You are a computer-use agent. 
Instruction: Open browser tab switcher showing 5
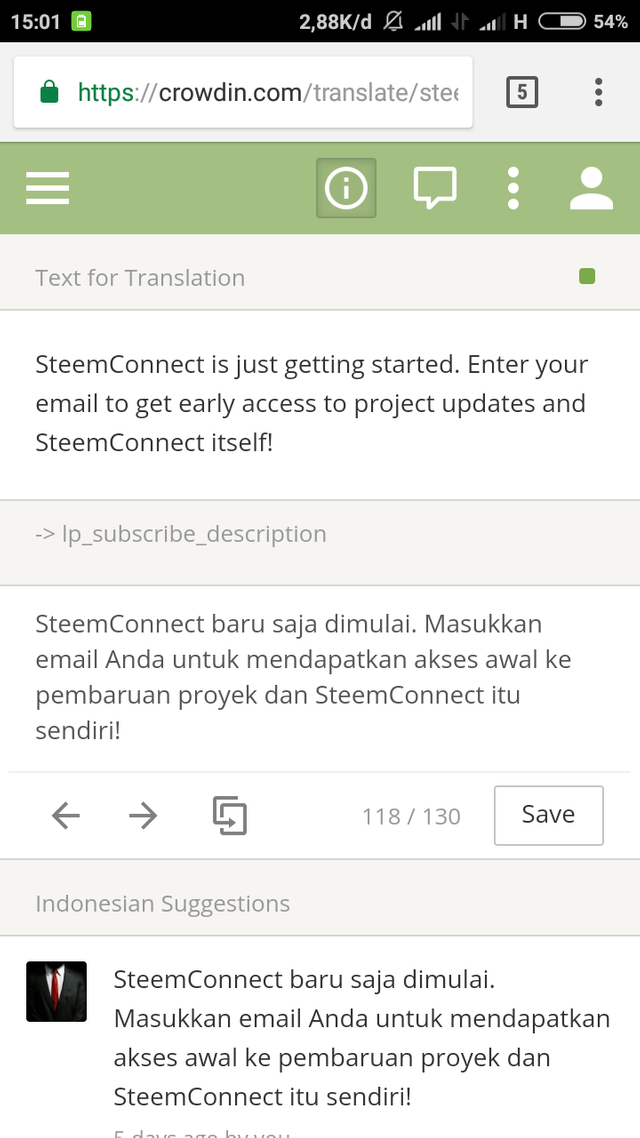point(522,93)
